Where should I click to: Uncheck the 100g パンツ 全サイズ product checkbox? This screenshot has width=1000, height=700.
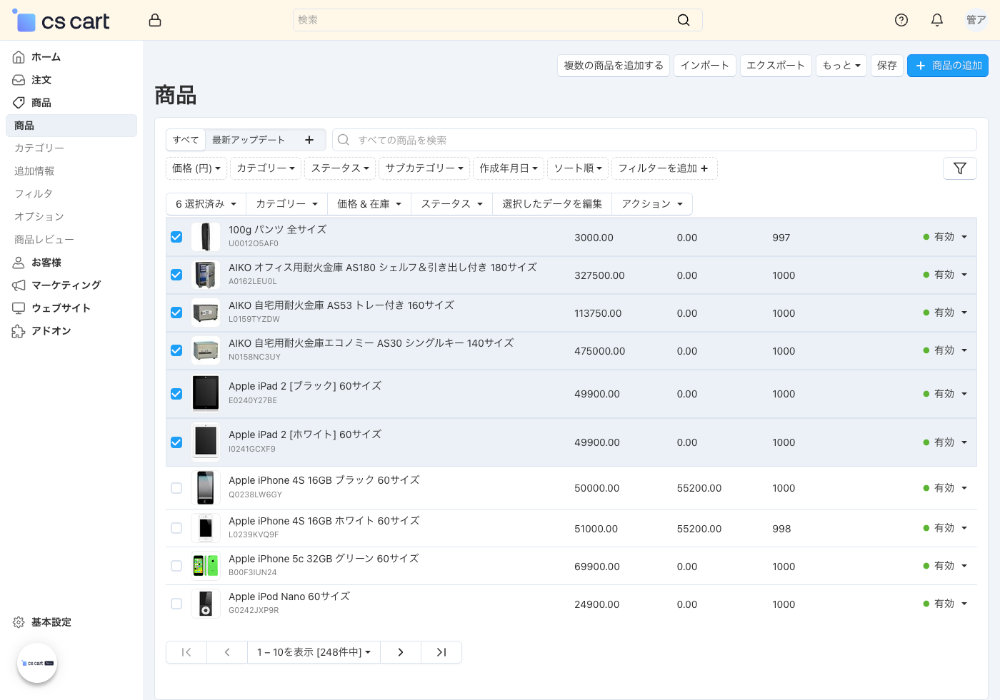tap(176, 237)
